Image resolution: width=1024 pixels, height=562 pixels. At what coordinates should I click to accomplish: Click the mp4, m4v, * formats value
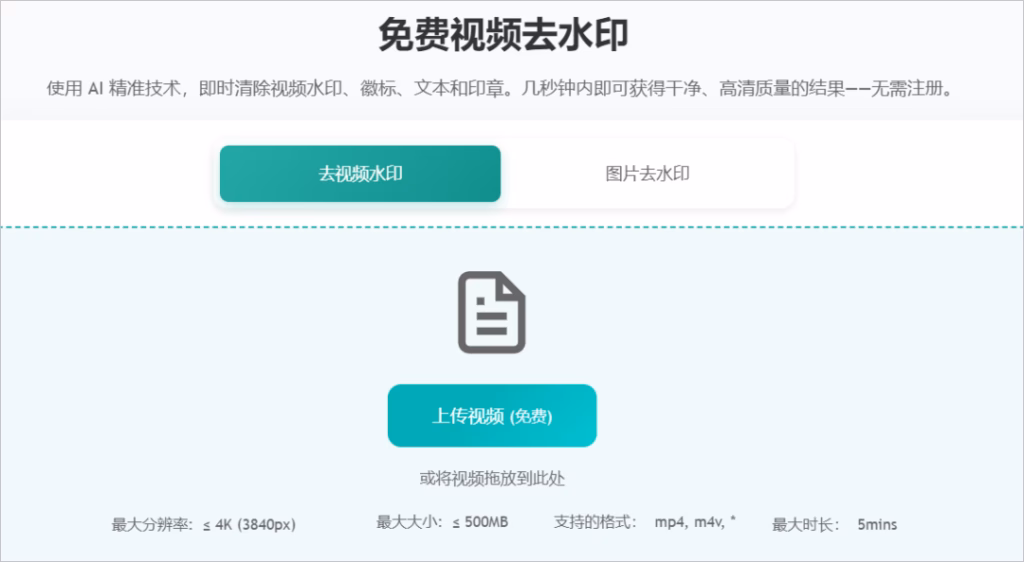[x=695, y=522]
